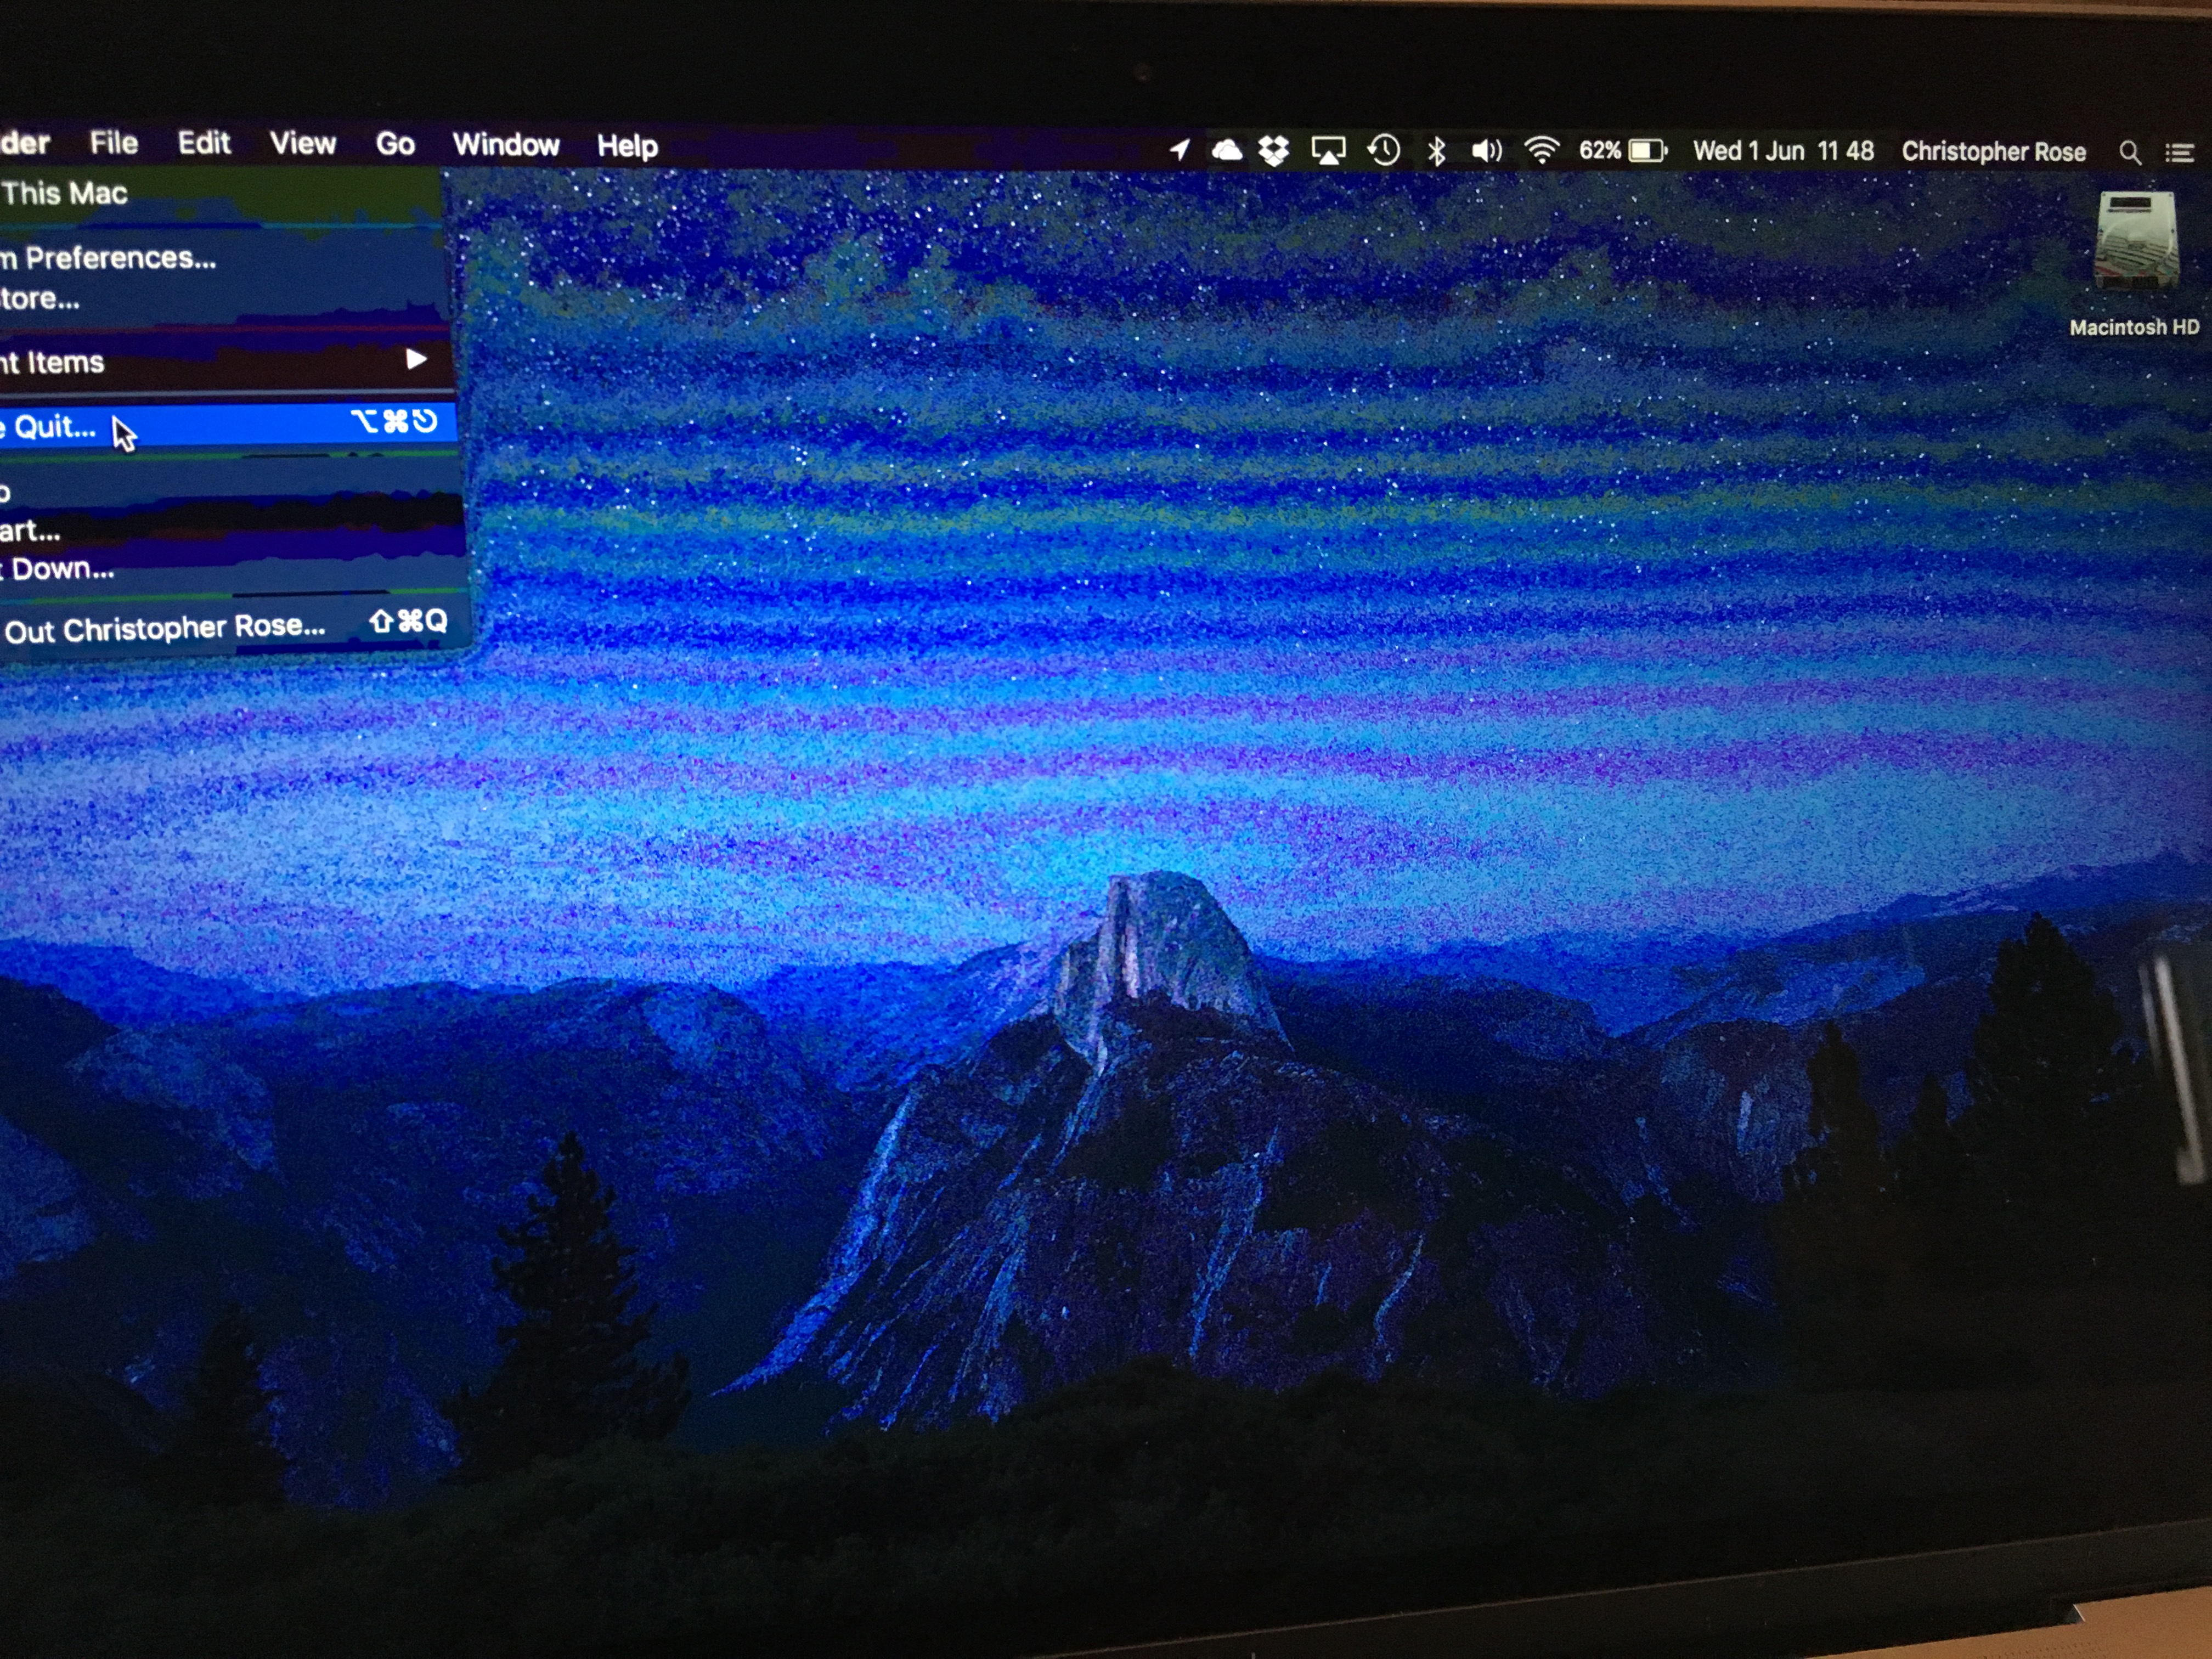The image size is (2212, 1659).
Task: Expand the Recent Items submenu arrow
Action: click(x=416, y=359)
